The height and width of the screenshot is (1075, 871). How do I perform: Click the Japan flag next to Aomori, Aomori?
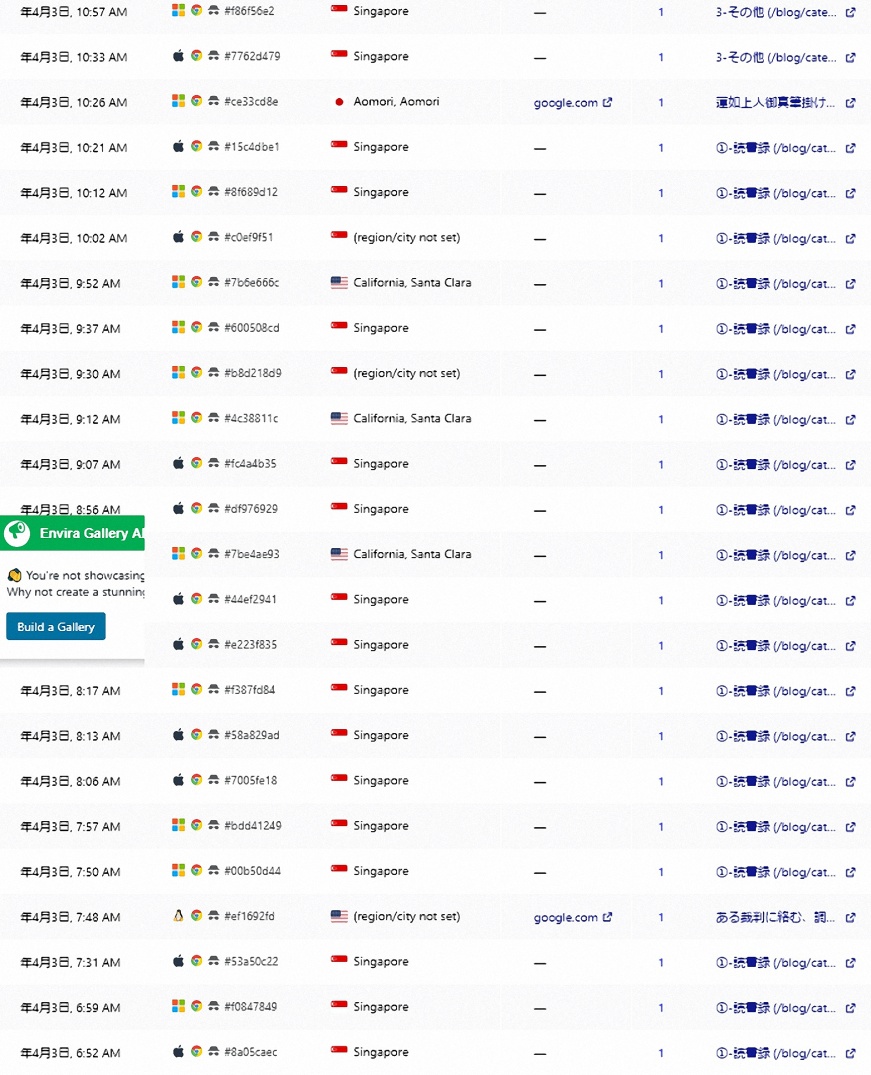[x=339, y=102]
